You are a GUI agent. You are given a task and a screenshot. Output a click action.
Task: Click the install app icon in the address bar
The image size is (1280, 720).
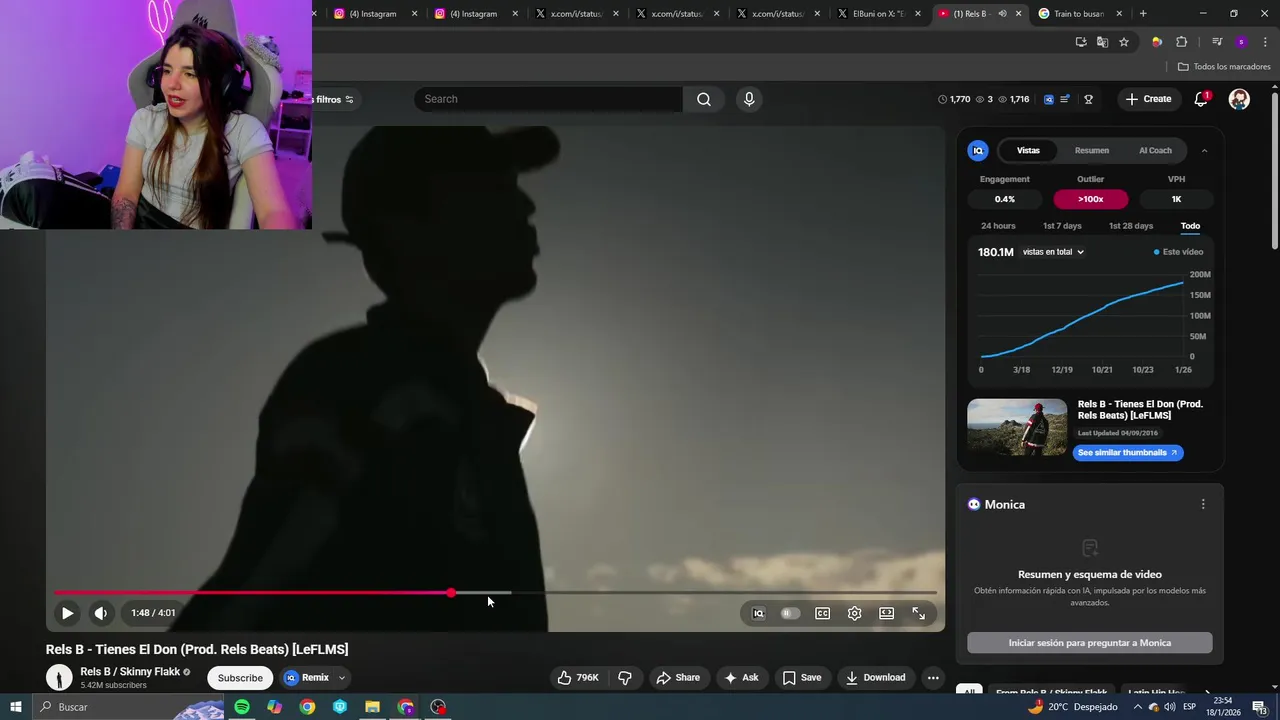click(x=1081, y=42)
